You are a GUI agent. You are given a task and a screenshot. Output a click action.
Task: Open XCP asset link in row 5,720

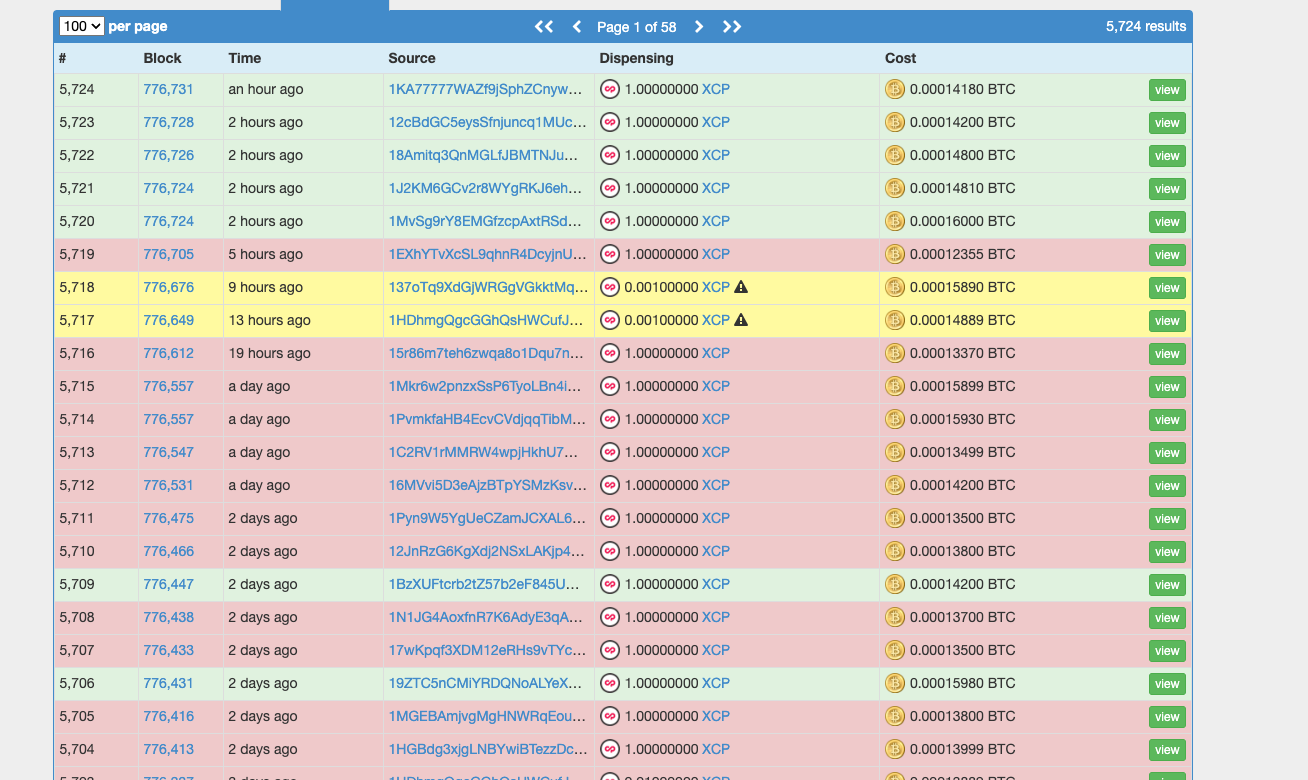(716, 221)
